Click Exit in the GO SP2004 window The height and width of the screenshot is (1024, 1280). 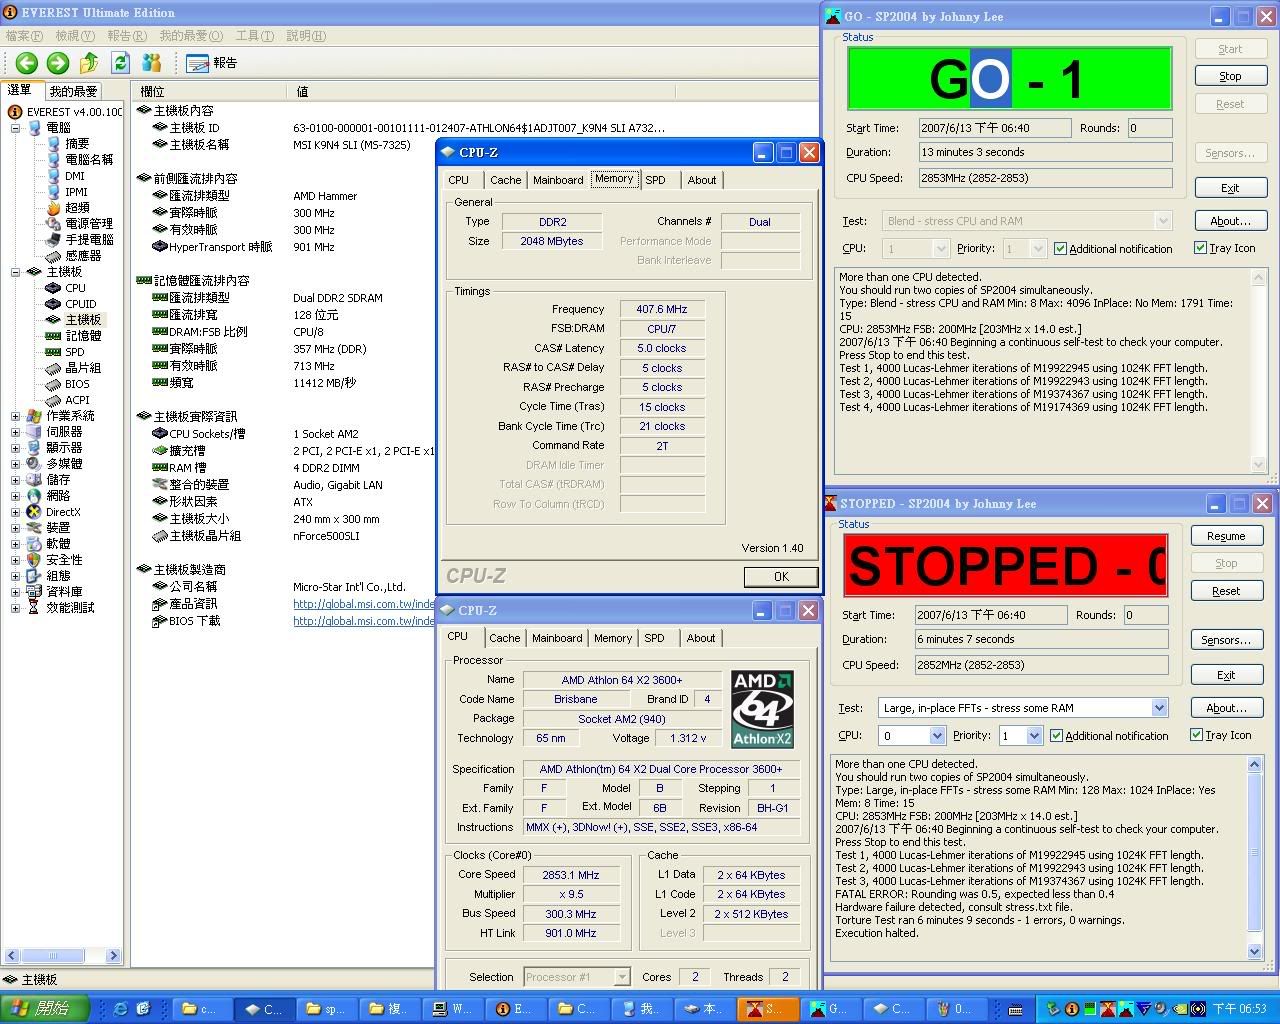[1230, 188]
